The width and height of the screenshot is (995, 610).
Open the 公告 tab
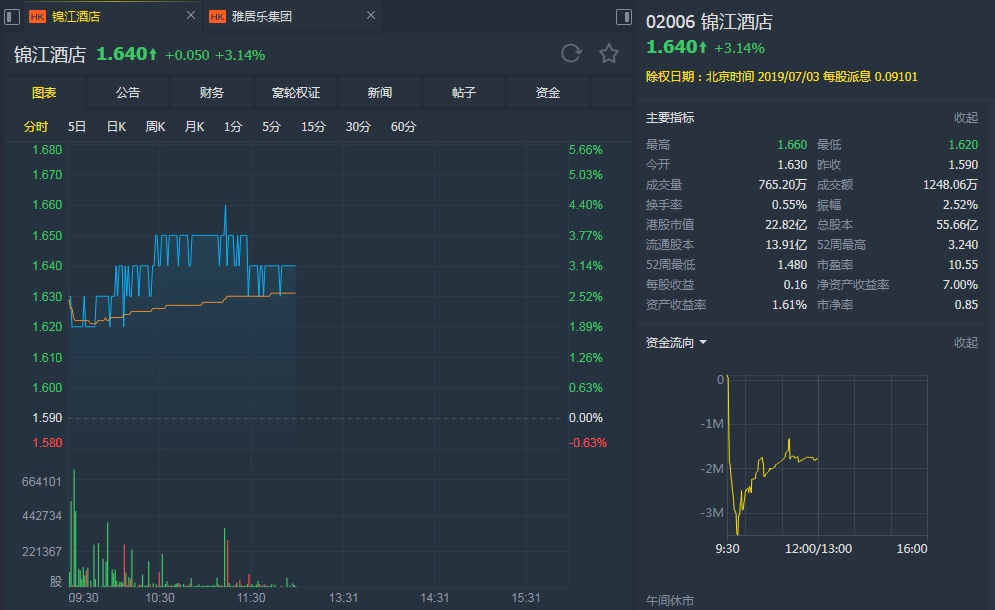pyautogui.click(x=128, y=93)
